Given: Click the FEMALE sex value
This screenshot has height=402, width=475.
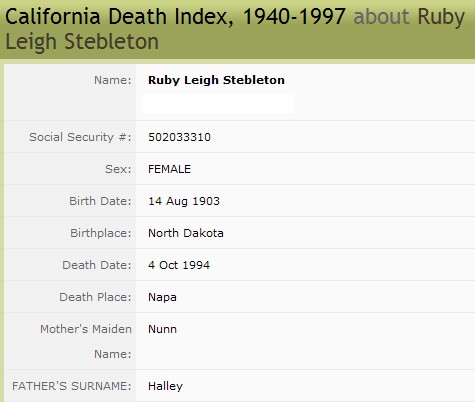Looking at the screenshot, I should click(169, 169).
